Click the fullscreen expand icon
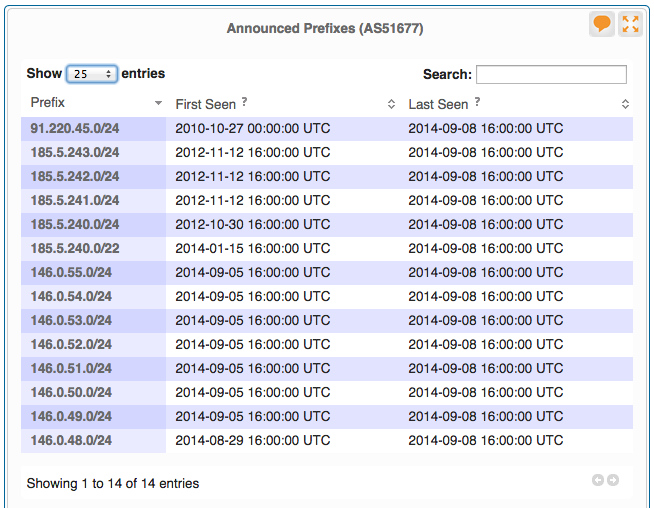Image resolution: width=654 pixels, height=508 pixels. tap(630, 25)
